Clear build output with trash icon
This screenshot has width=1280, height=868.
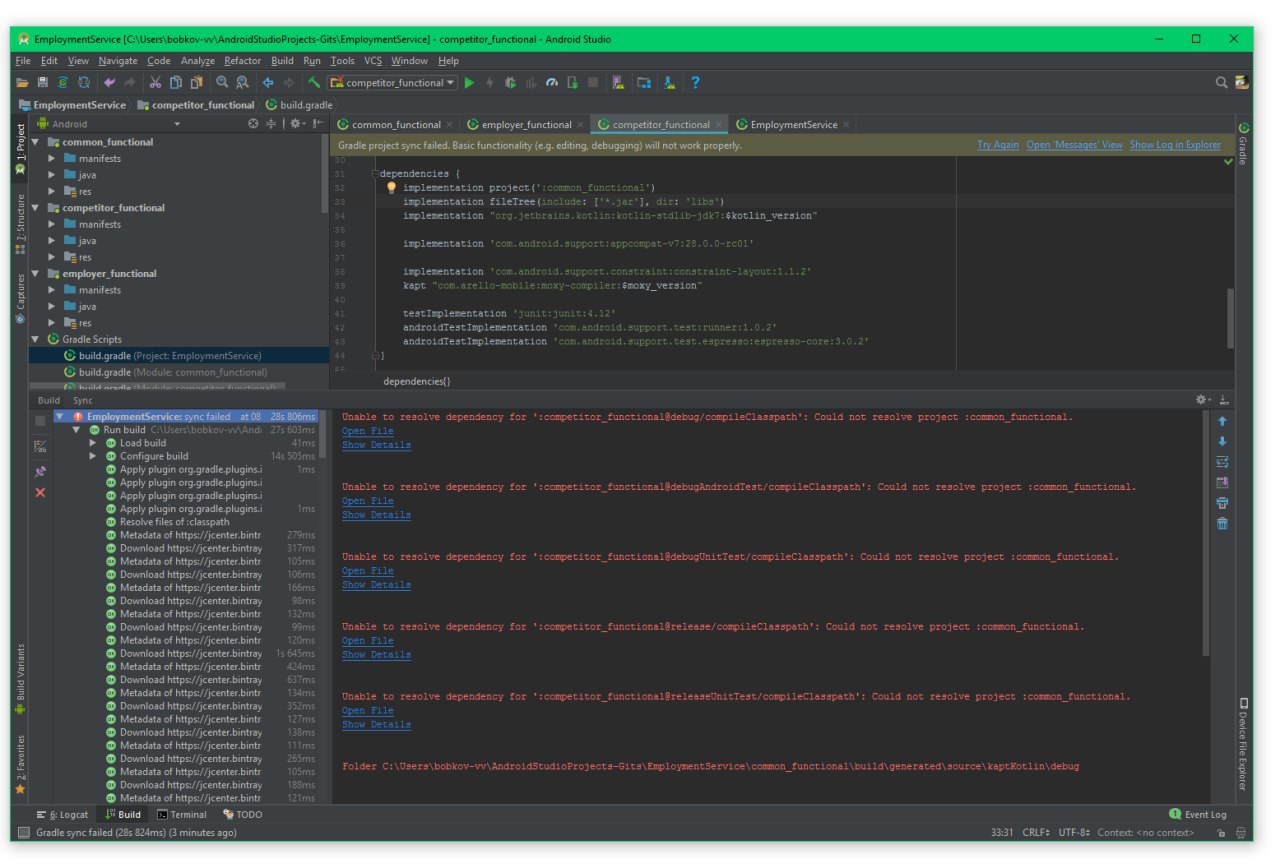[1222, 523]
